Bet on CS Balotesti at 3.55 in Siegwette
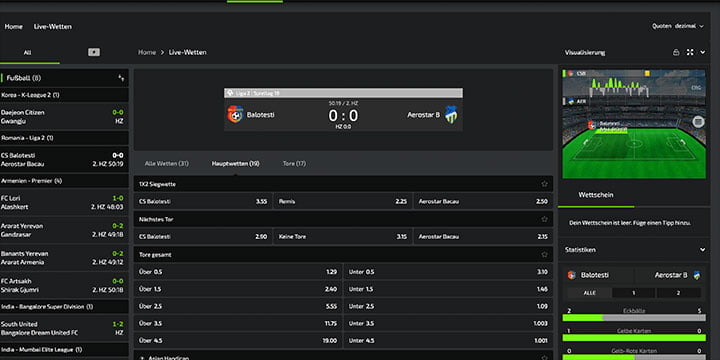 click(x=203, y=202)
